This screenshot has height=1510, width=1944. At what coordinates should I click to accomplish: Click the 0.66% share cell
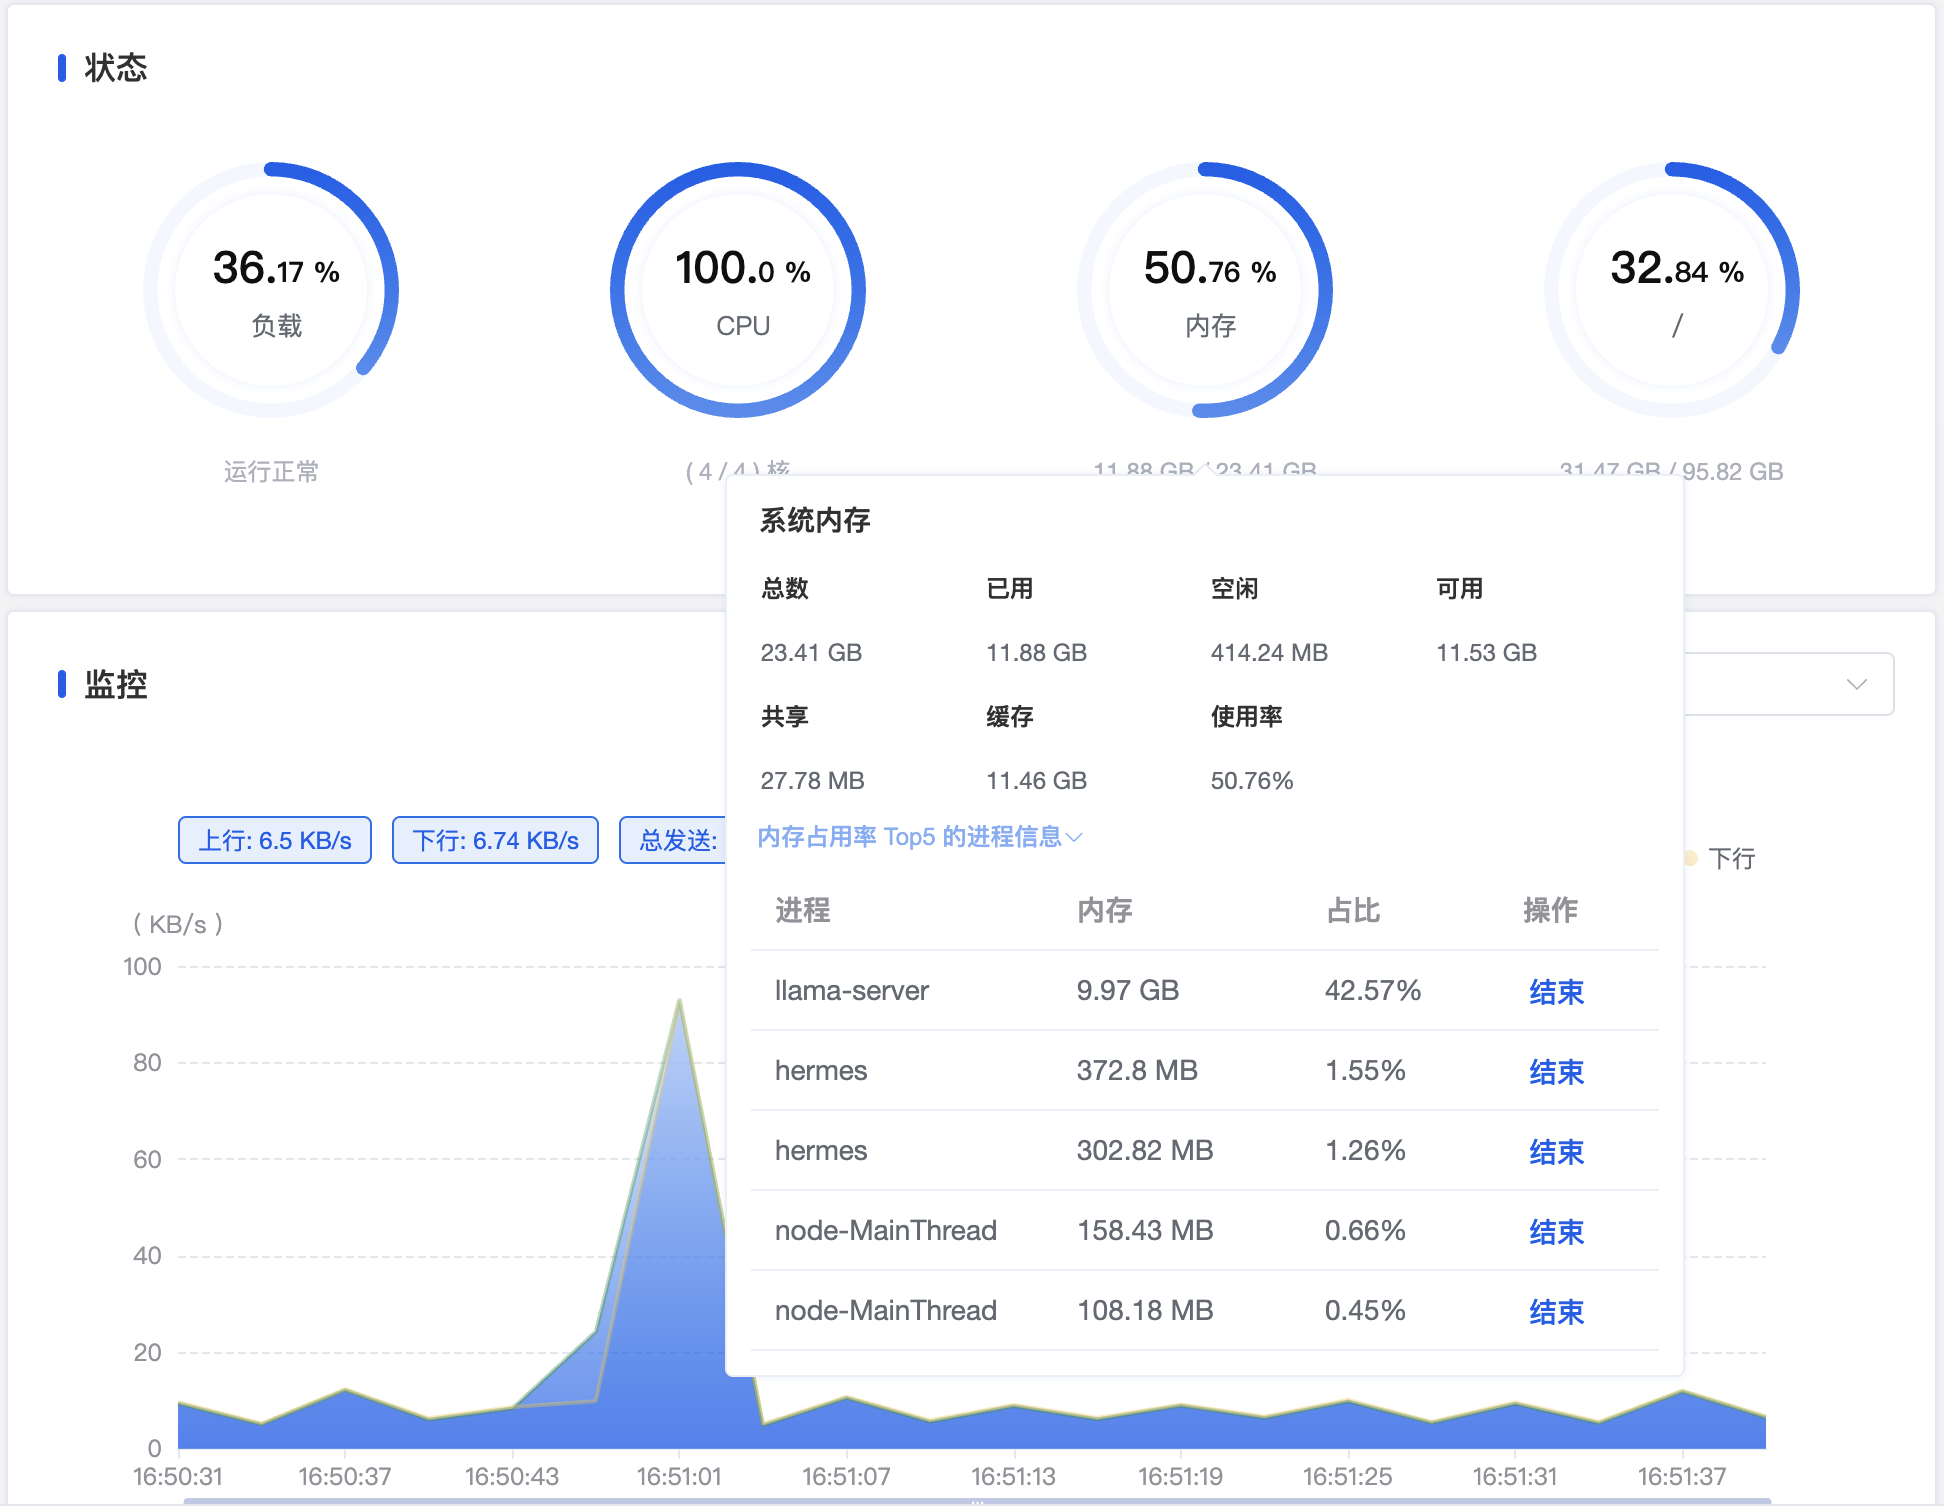(x=1365, y=1230)
